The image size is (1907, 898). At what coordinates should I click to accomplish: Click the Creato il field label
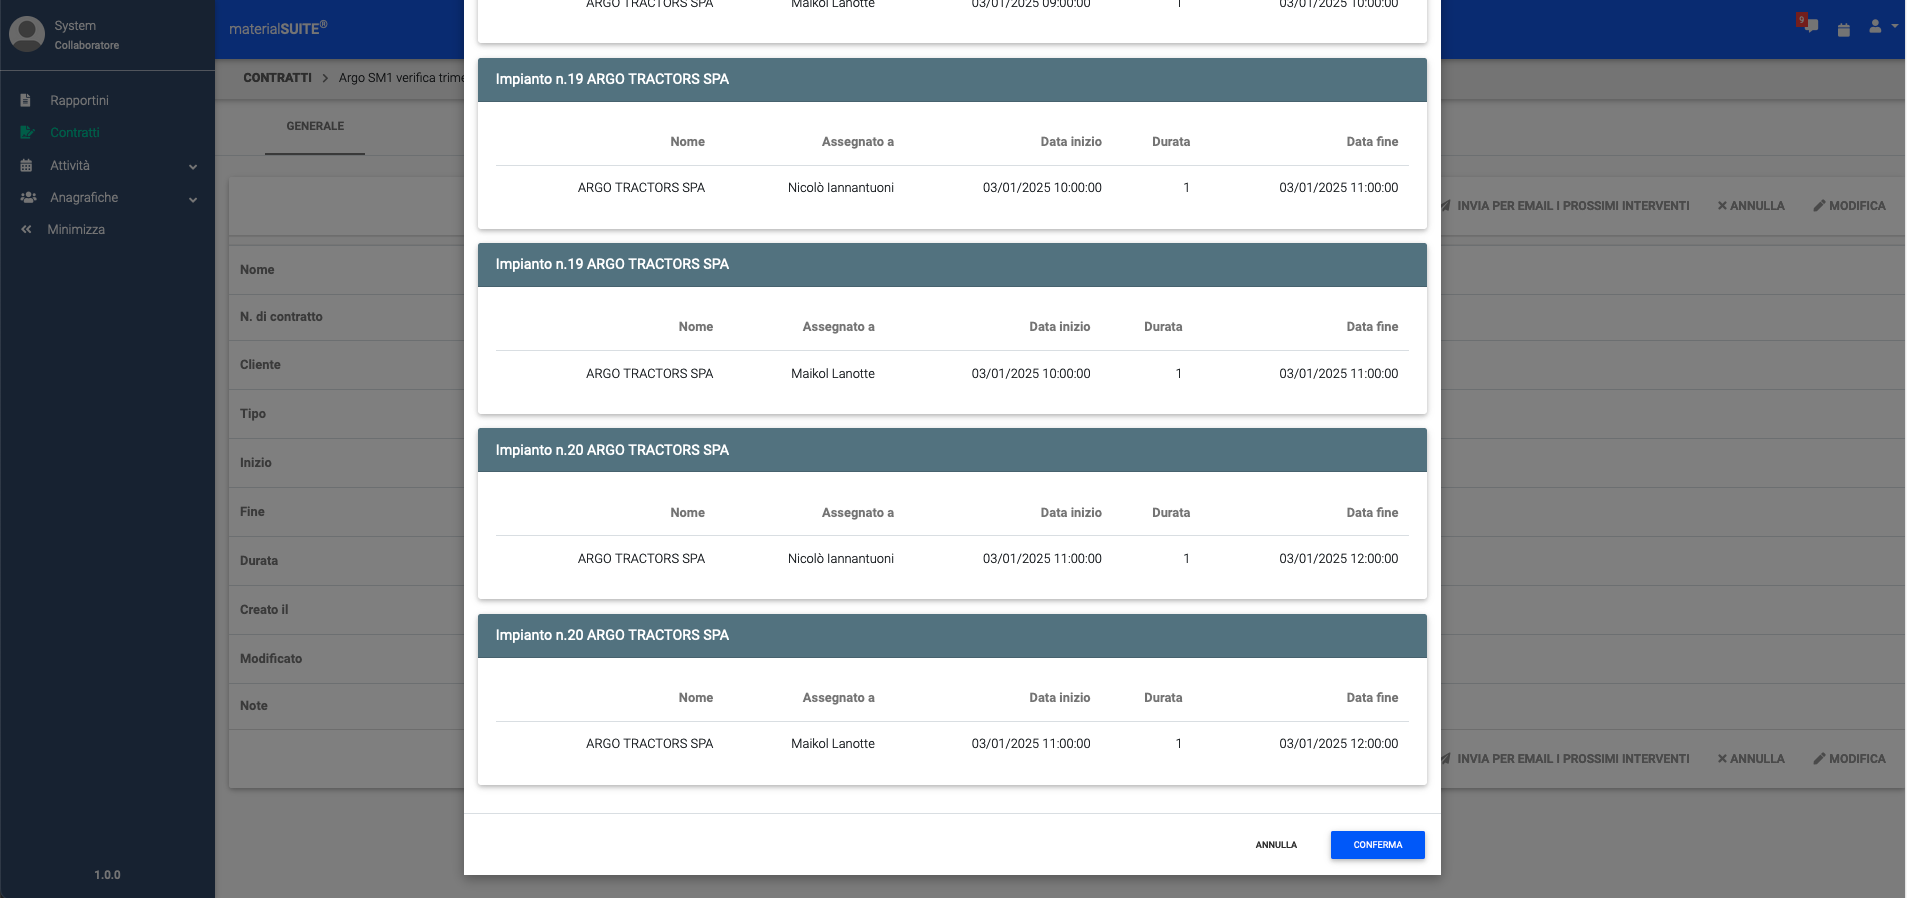(264, 609)
